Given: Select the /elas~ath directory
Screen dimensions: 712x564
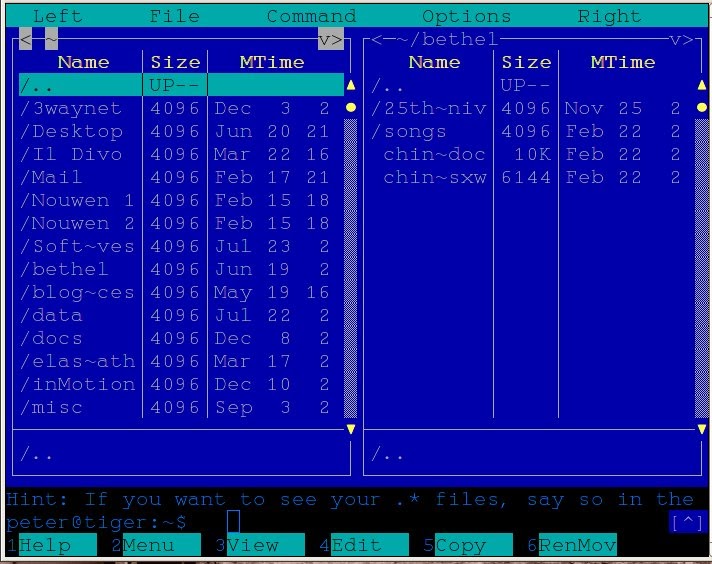Looking at the screenshot, I should [181, 361].
